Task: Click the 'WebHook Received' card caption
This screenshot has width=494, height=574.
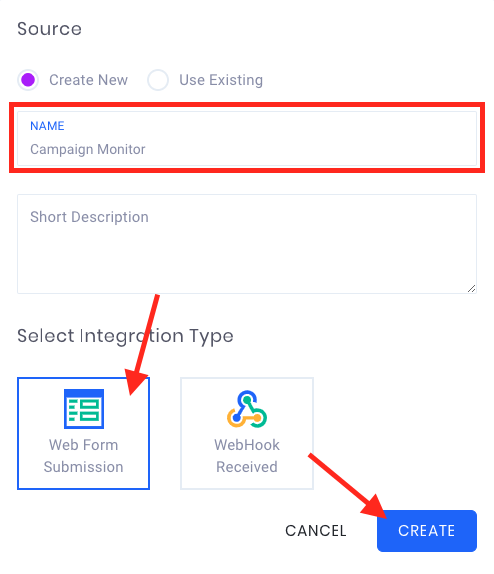Action: (x=247, y=456)
